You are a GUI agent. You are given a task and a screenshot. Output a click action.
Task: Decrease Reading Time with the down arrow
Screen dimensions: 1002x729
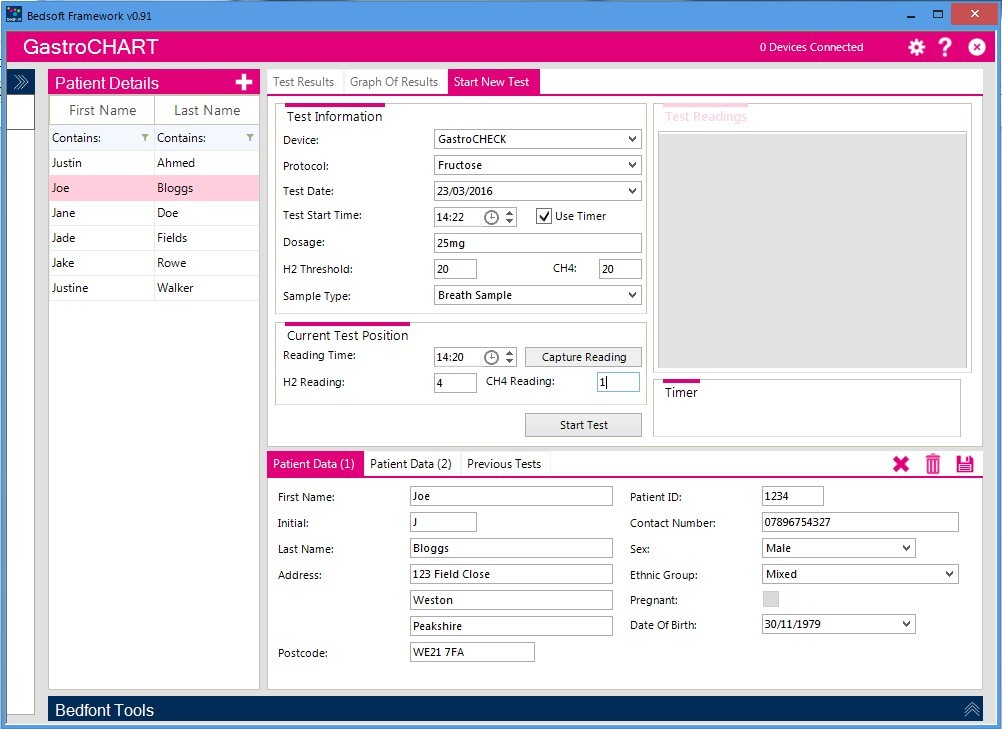pyautogui.click(x=509, y=361)
